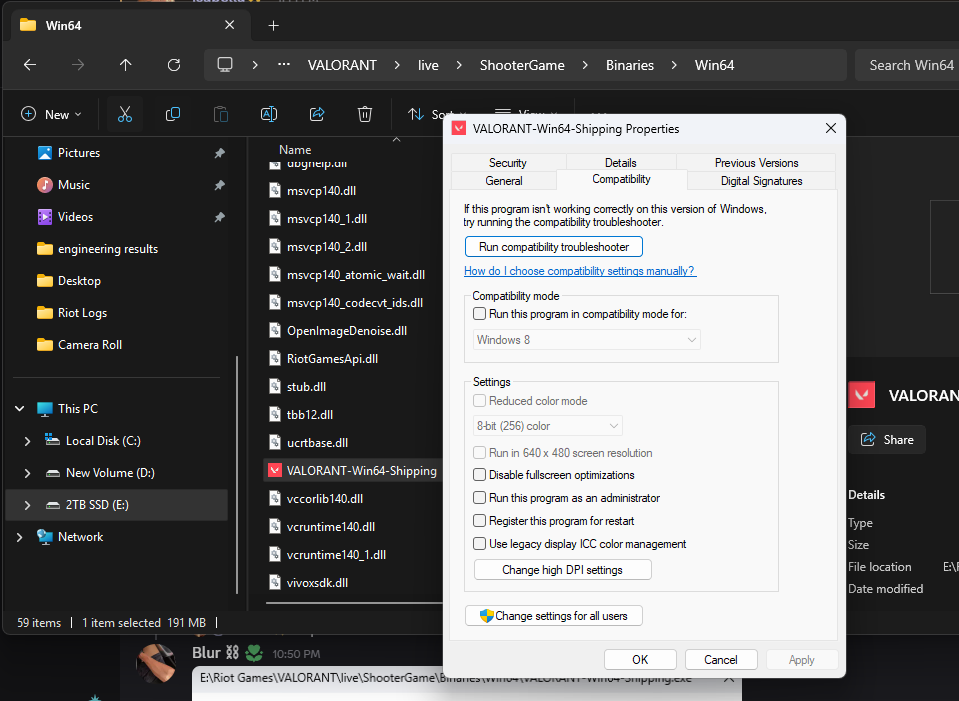The image size is (959, 701).
Task: Enable Run this program in compatibility mode
Action: (480, 314)
